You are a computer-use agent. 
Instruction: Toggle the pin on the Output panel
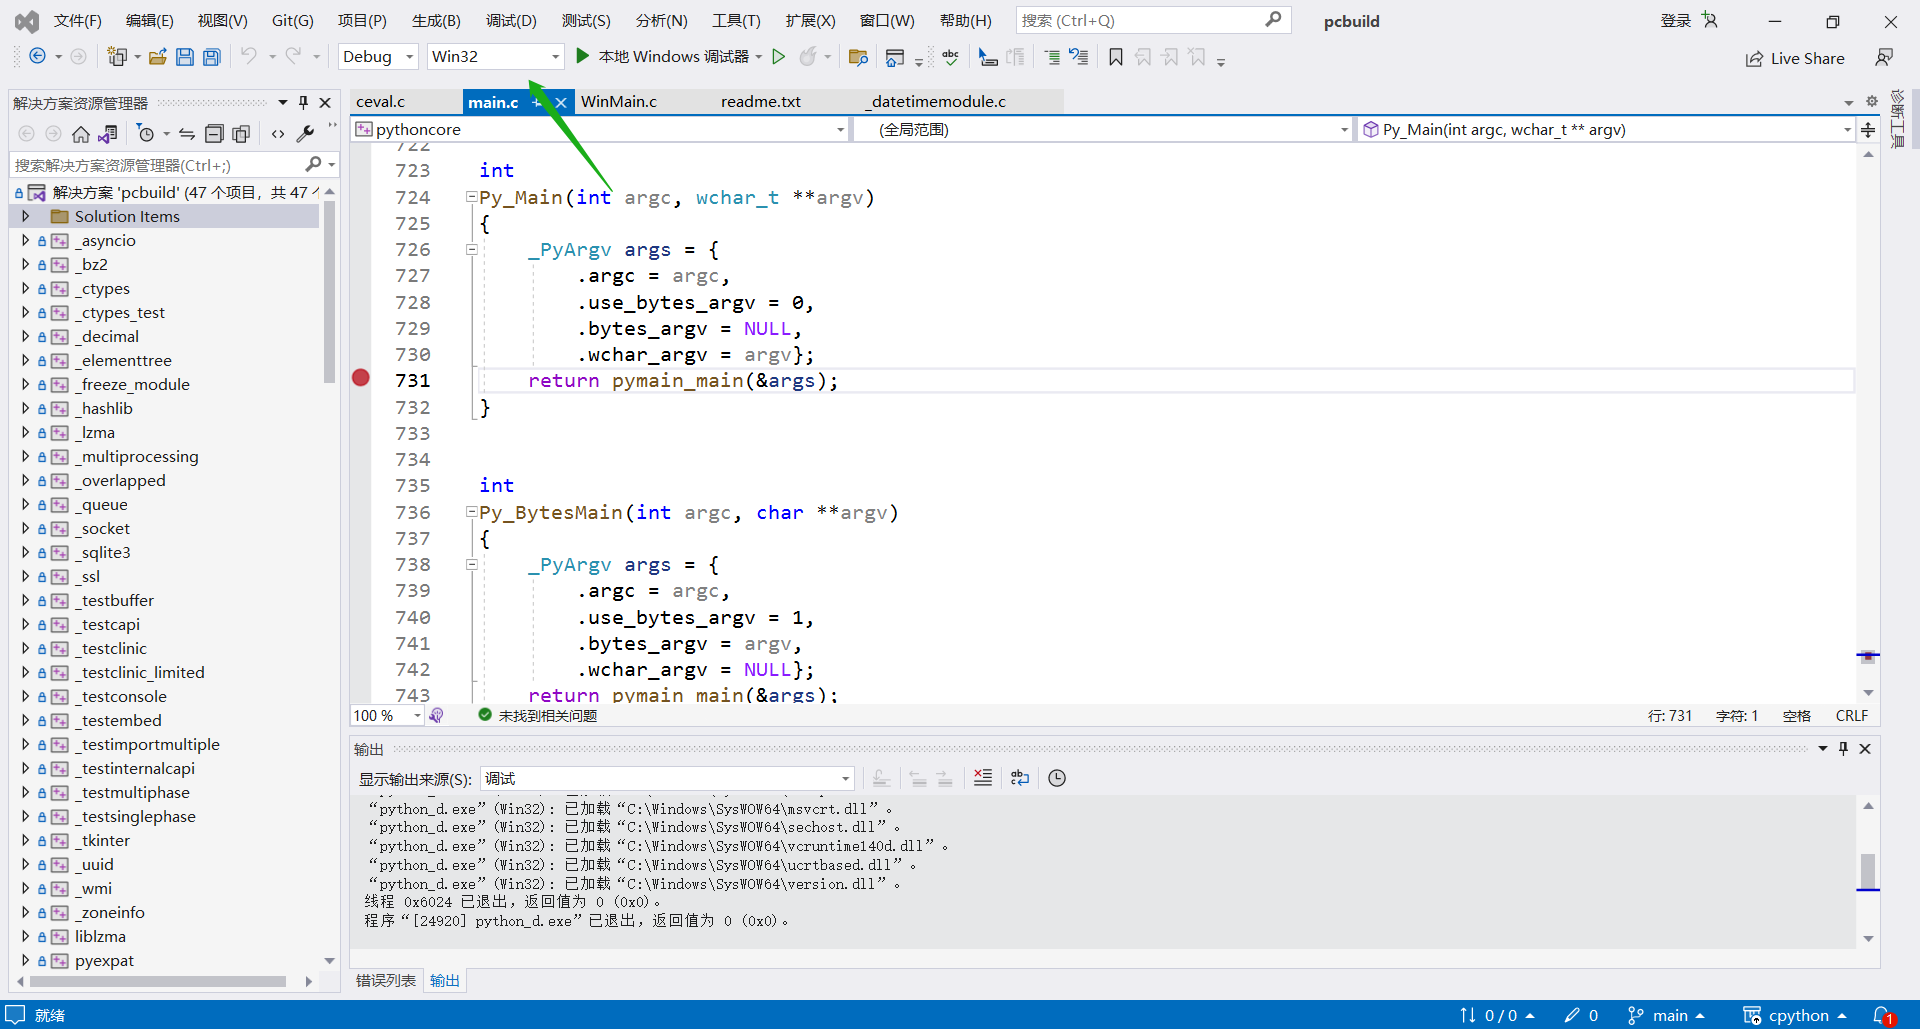point(1843,749)
